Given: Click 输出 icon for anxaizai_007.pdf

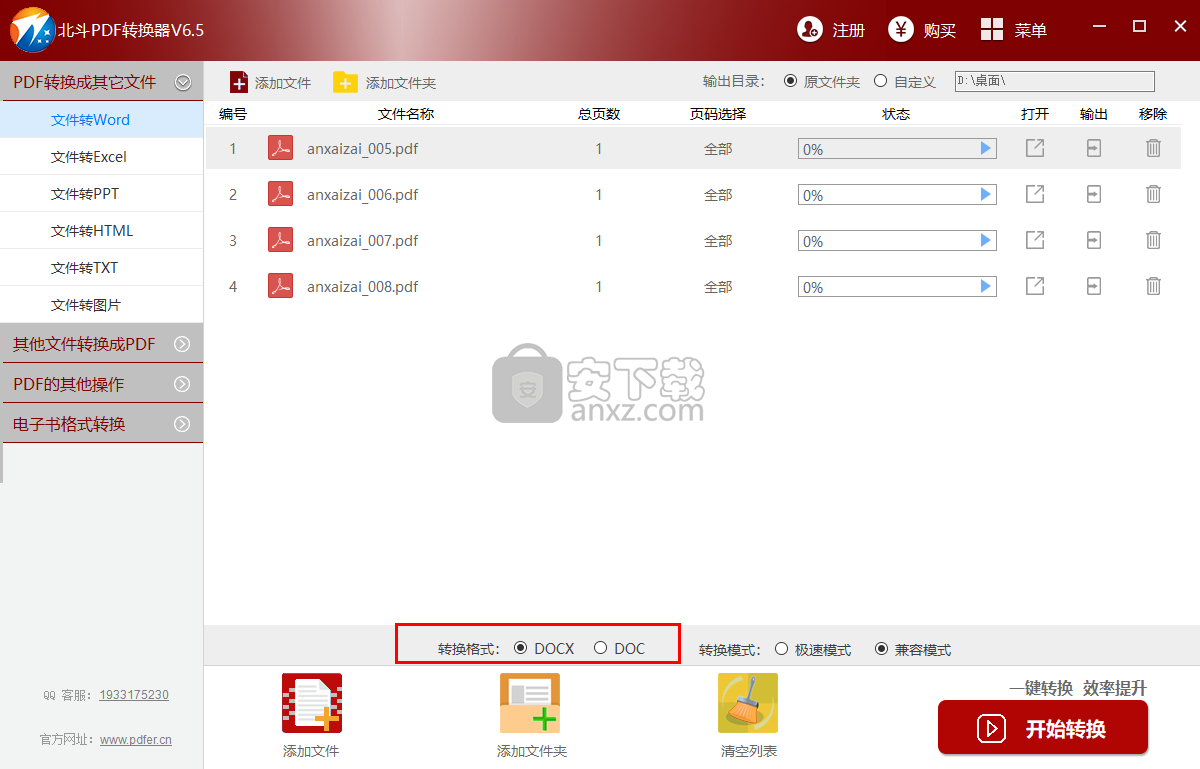Looking at the screenshot, I should coord(1094,240).
